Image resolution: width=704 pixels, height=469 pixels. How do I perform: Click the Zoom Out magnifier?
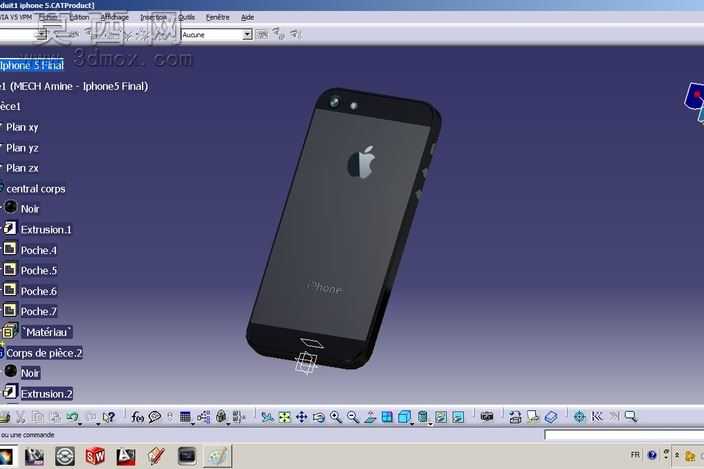[353, 417]
